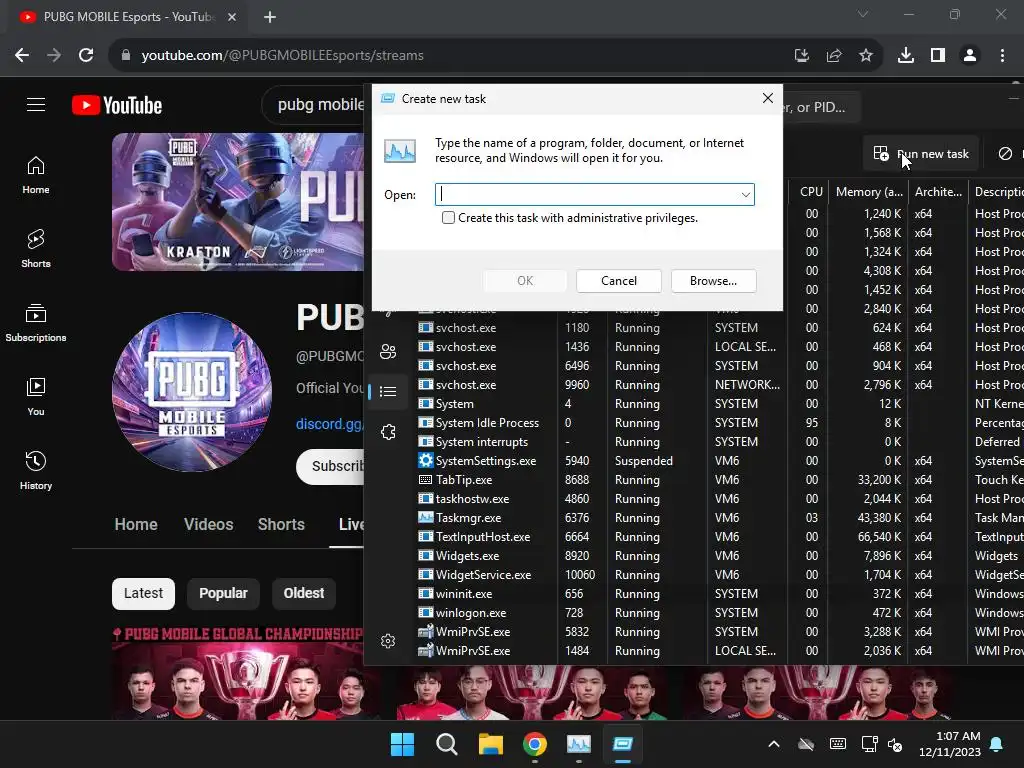Open clock and date in taskbar

pos(950,744)
